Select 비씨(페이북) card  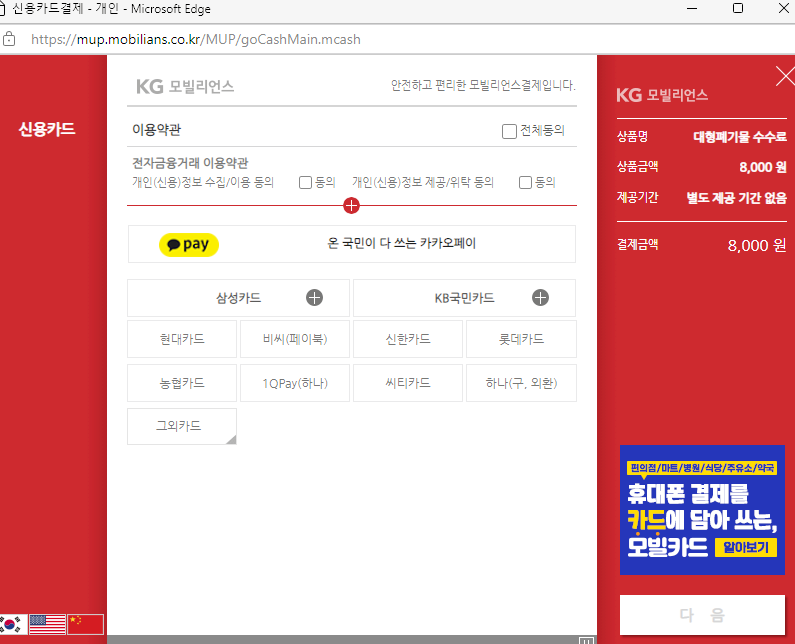[295, 339]
